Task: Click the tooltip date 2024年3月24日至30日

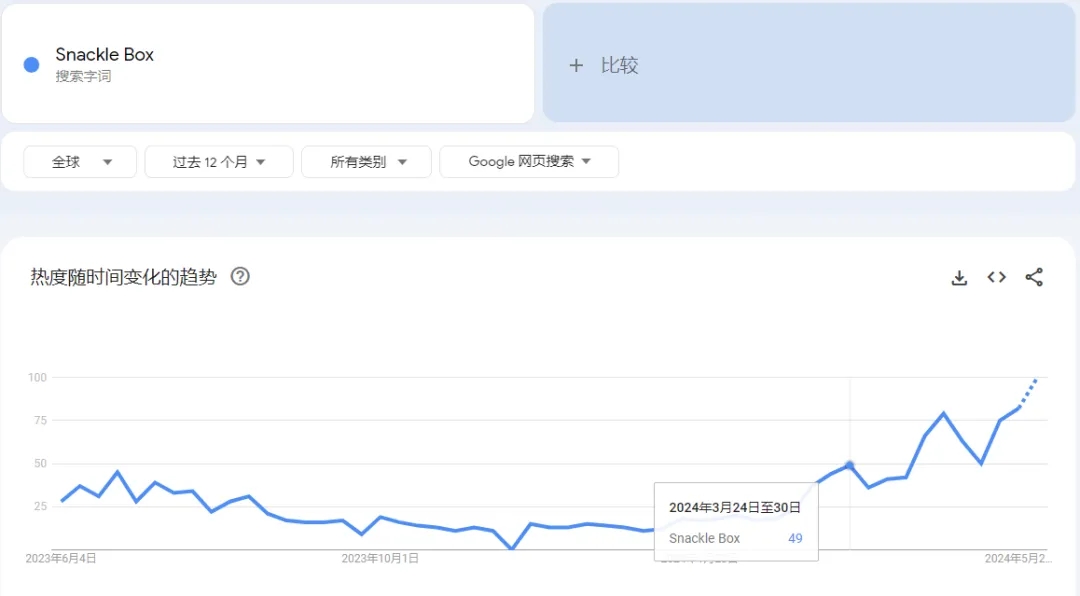Action: 735,507
